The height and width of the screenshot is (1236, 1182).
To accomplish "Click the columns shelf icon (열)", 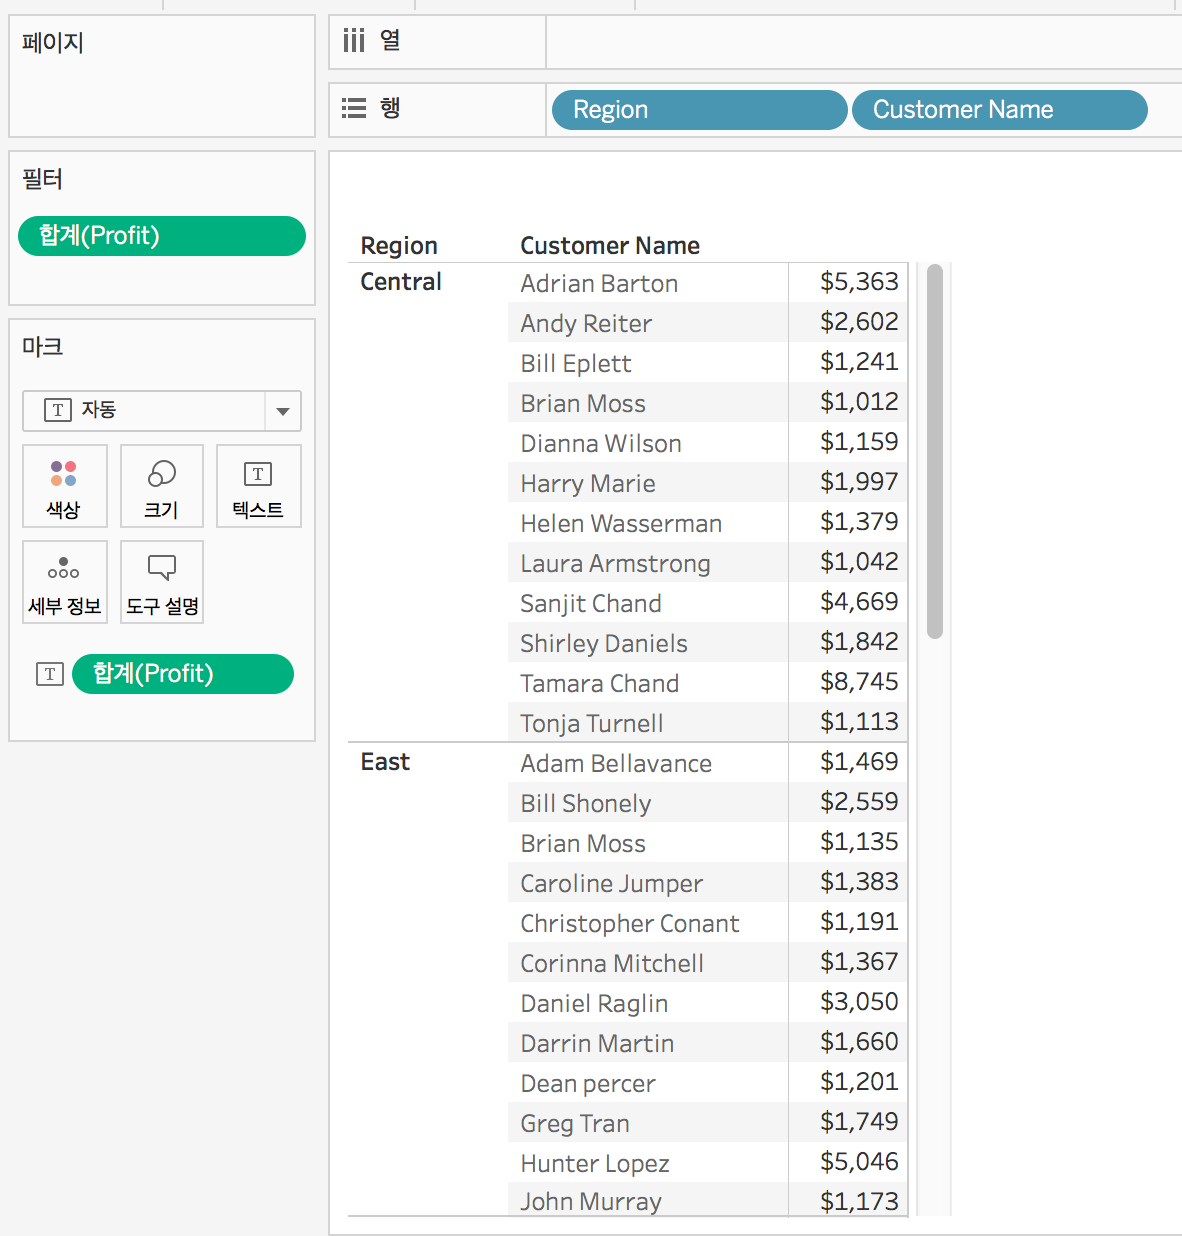I will 354,40.
